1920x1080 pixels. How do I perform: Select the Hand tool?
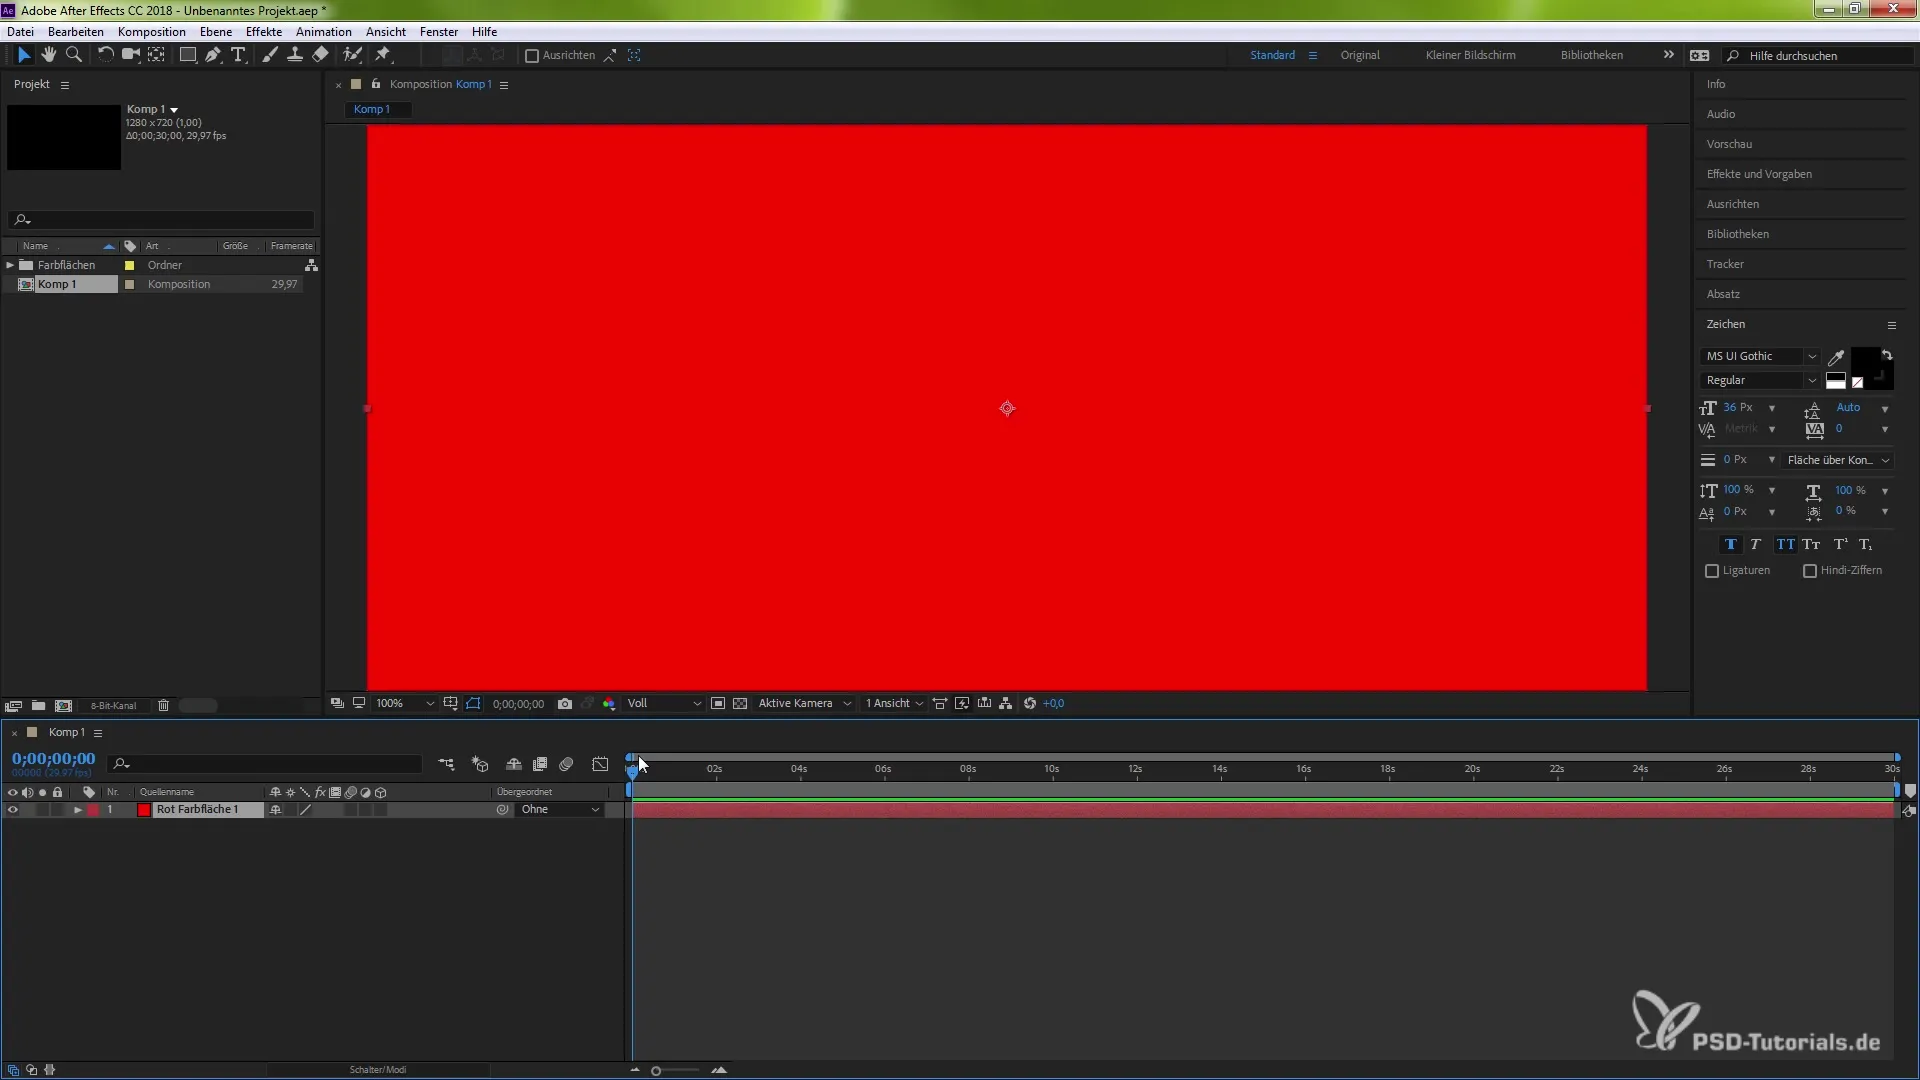(48, 55)
